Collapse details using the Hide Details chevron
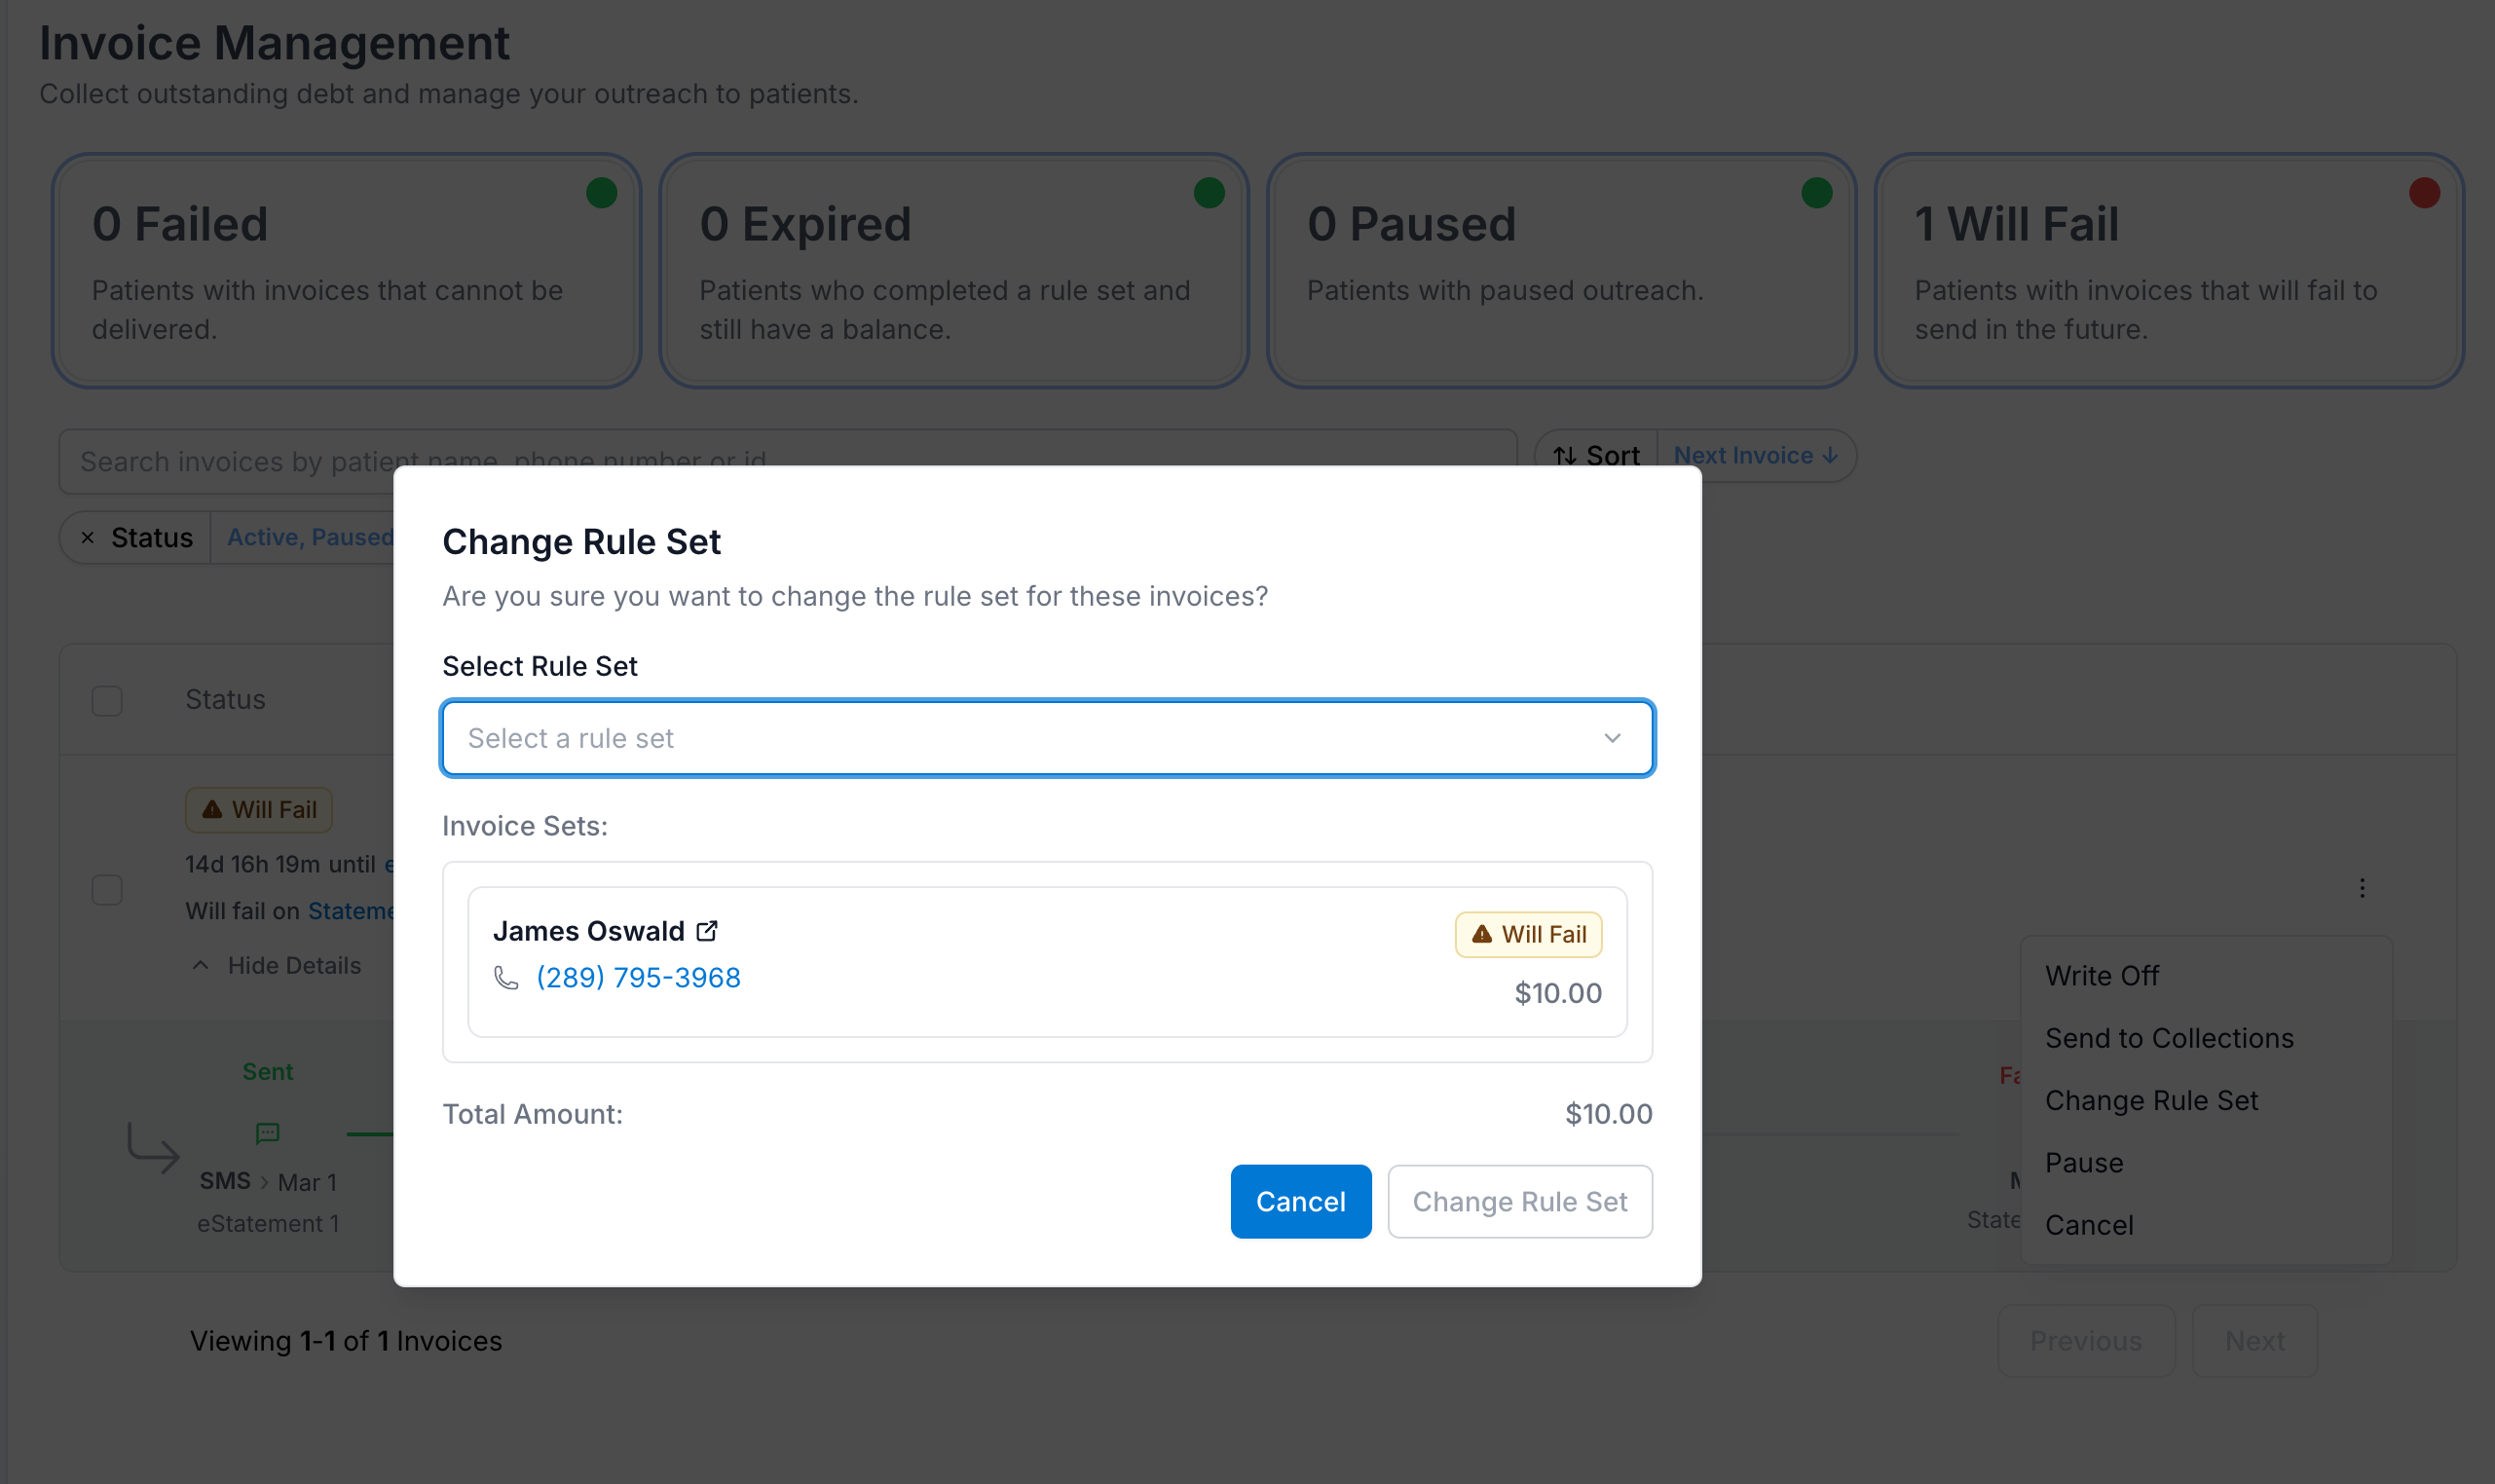The image size is (2495, 1484). [x=199, y=965]
